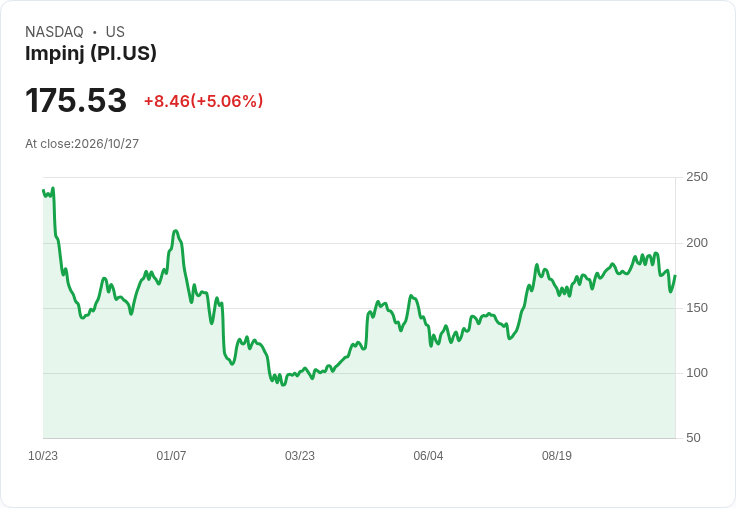The width and height of the screenshot is (736, 508).
Task: Click the 100 y-axis price label
Action: click(x=697, y=373)
